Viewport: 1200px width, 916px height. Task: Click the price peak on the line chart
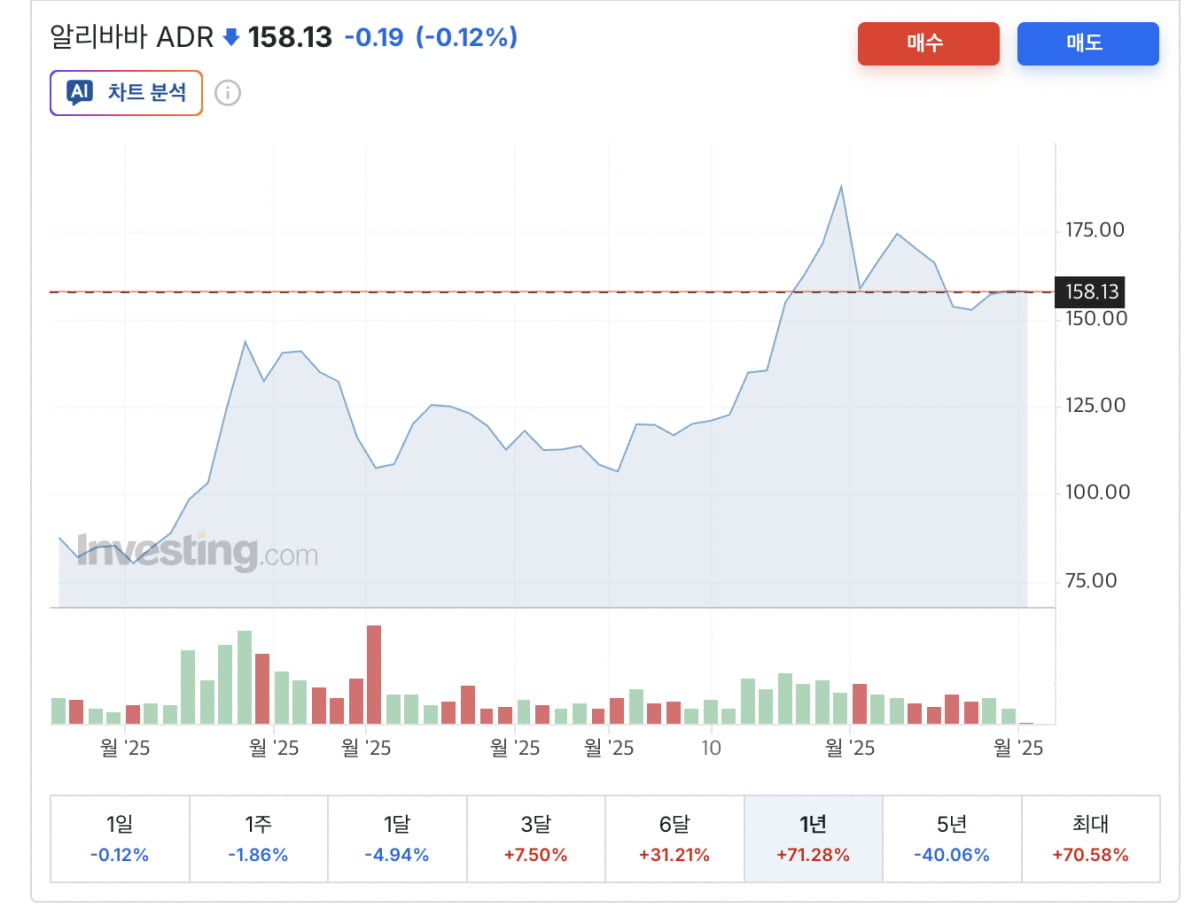[x=841, y=186]
